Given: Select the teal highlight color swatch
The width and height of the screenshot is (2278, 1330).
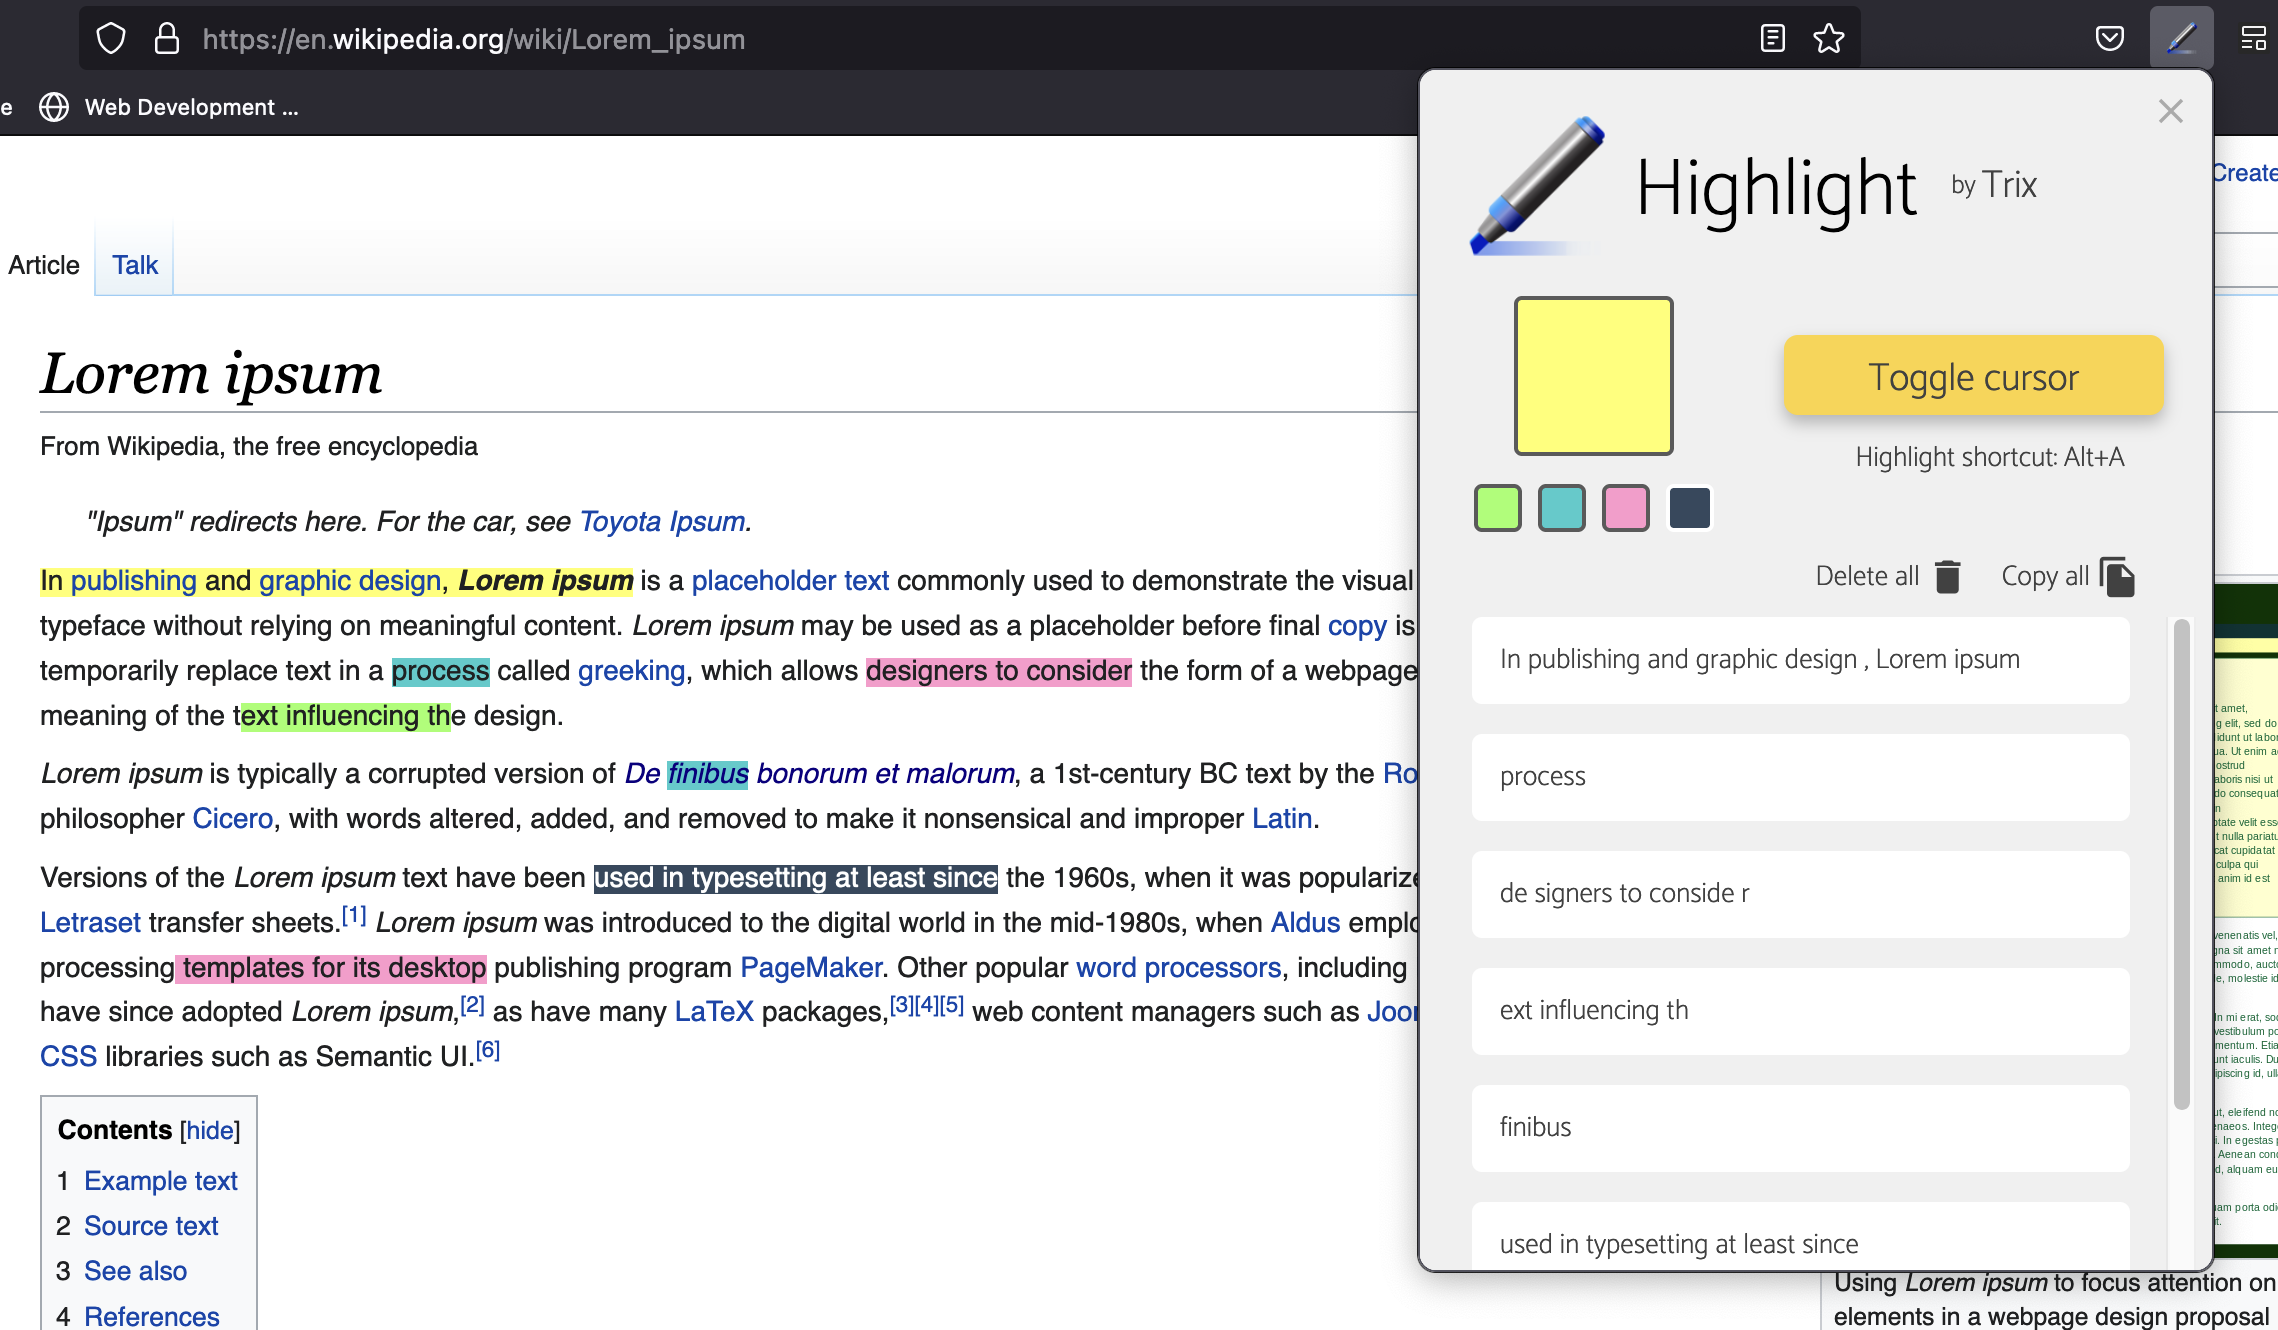Looking at the screenshot, I should 1561,508.
